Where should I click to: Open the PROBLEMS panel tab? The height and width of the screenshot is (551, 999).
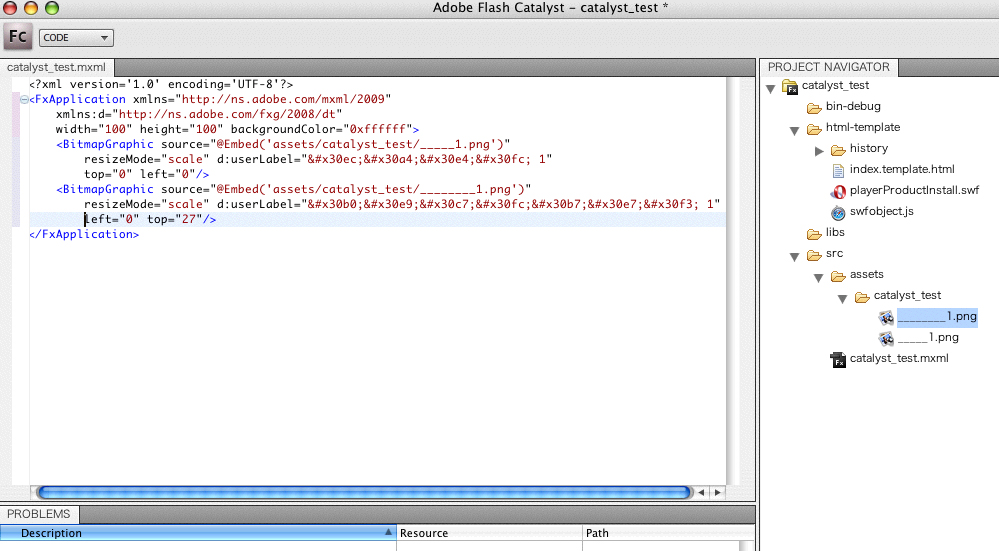pyautogui.click(x=39, y=514)
